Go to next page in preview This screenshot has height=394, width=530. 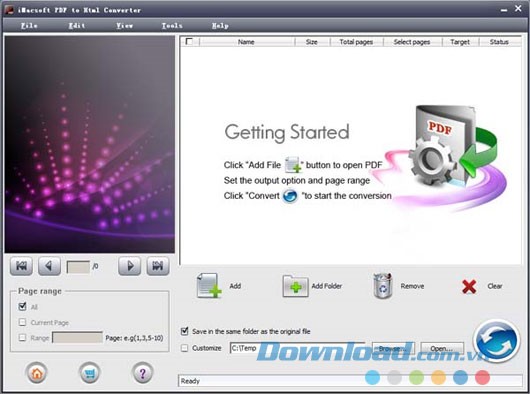[129, 266]
